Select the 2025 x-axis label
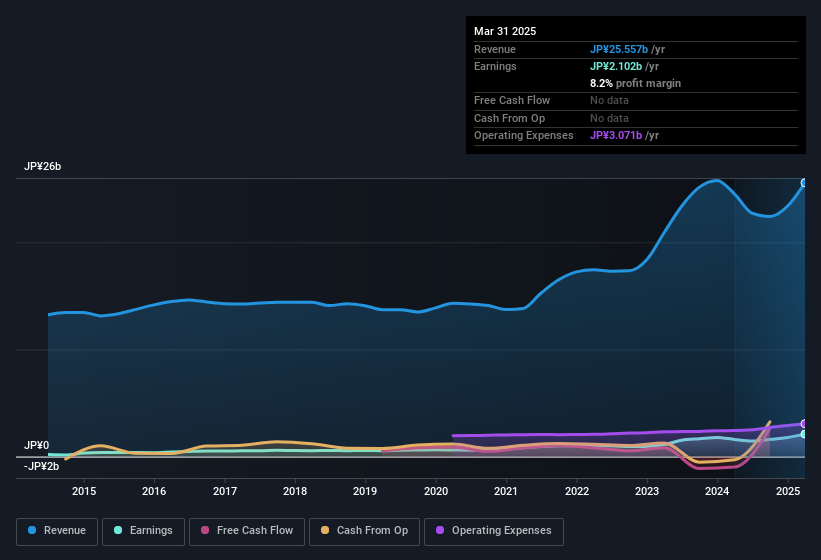 click(788, 491)
